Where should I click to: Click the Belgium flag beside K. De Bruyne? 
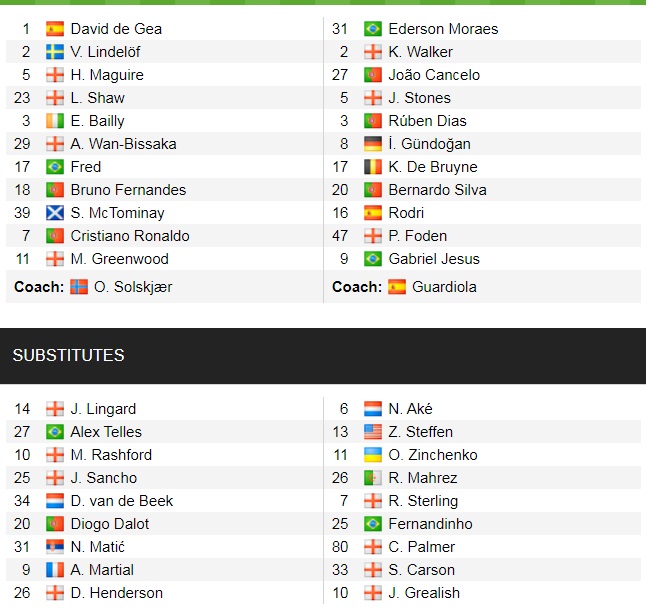[373, 167]
